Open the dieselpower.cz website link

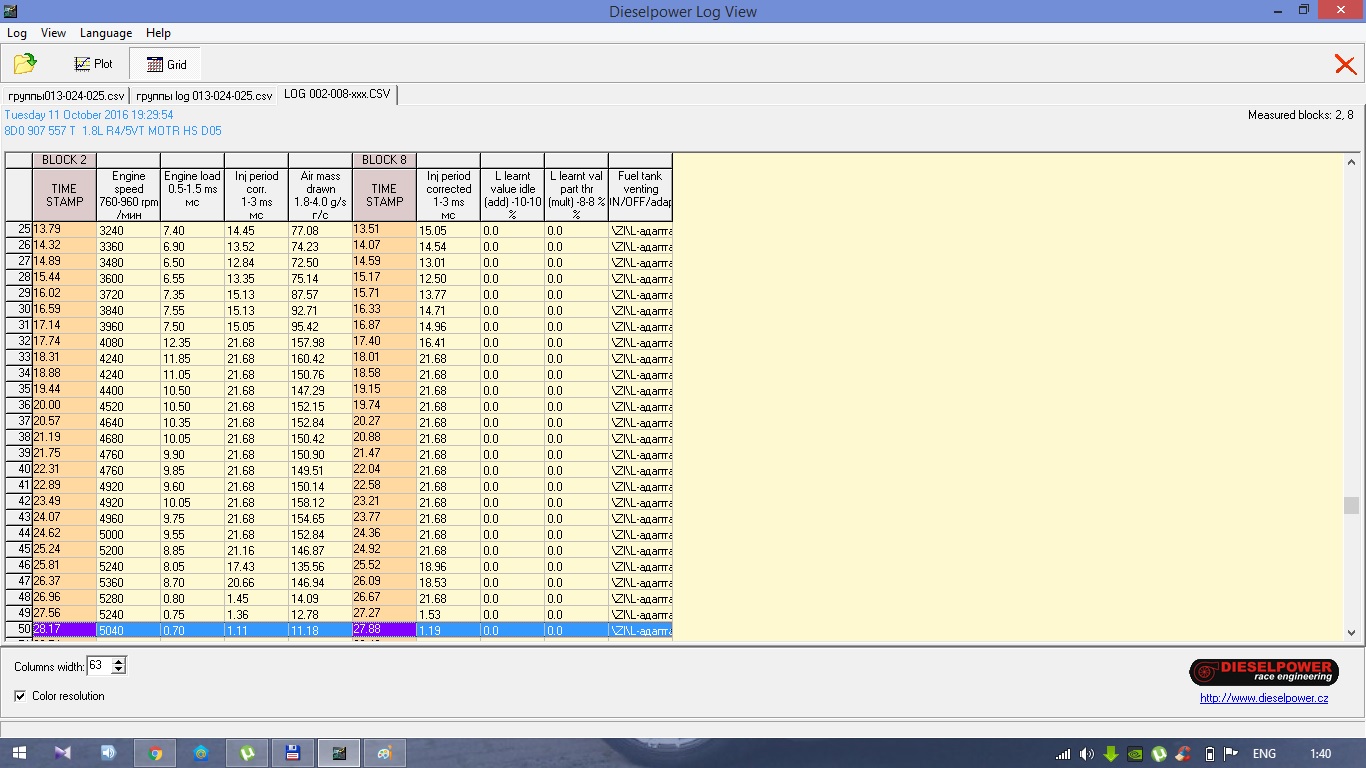[1264, 698]
